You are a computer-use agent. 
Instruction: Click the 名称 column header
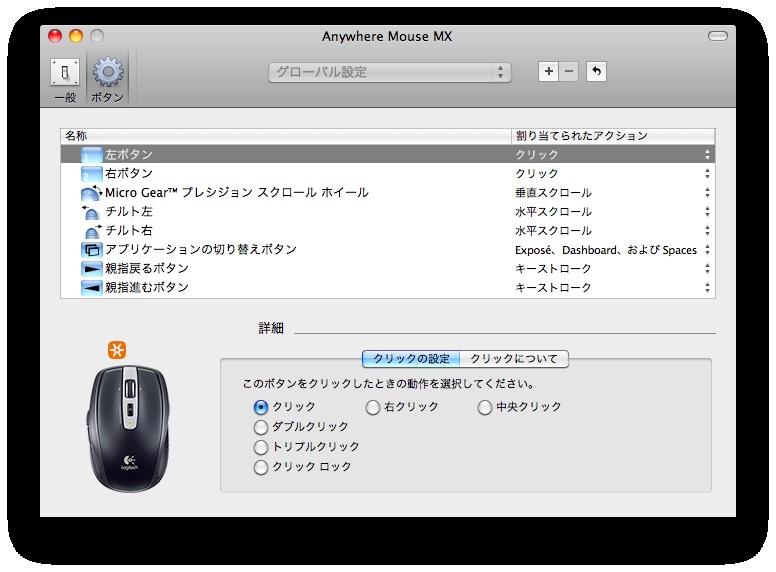coord(286,136)
